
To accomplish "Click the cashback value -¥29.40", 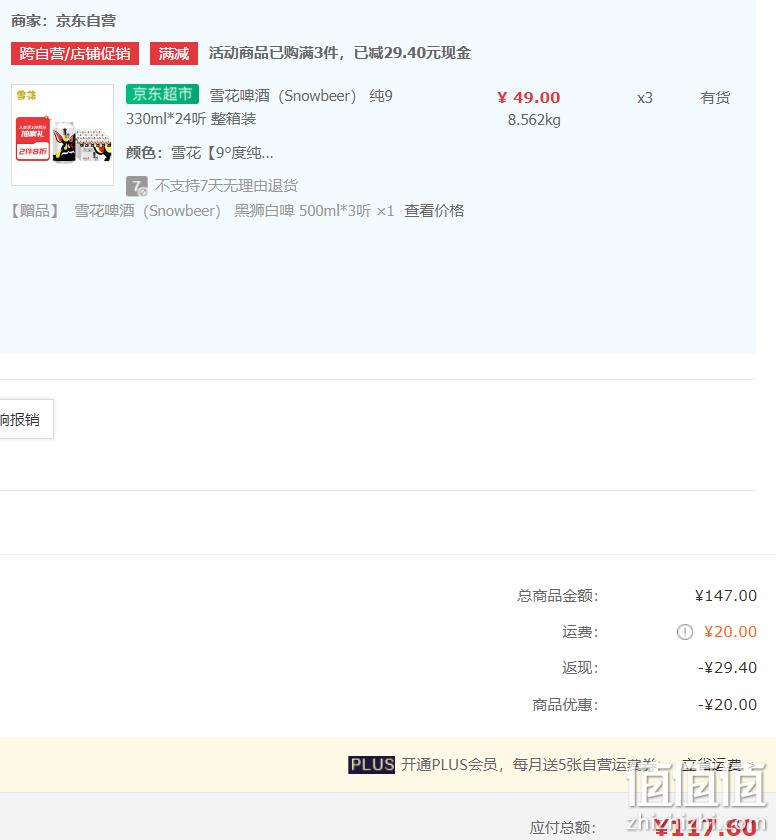I will (x=727, y=668).
